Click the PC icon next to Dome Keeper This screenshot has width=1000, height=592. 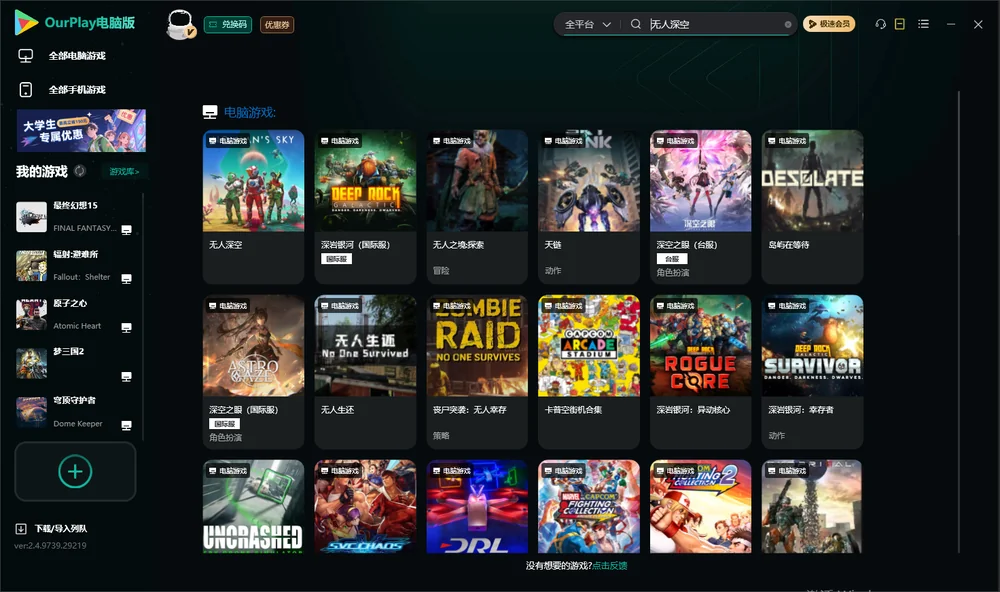click(126, 426)
